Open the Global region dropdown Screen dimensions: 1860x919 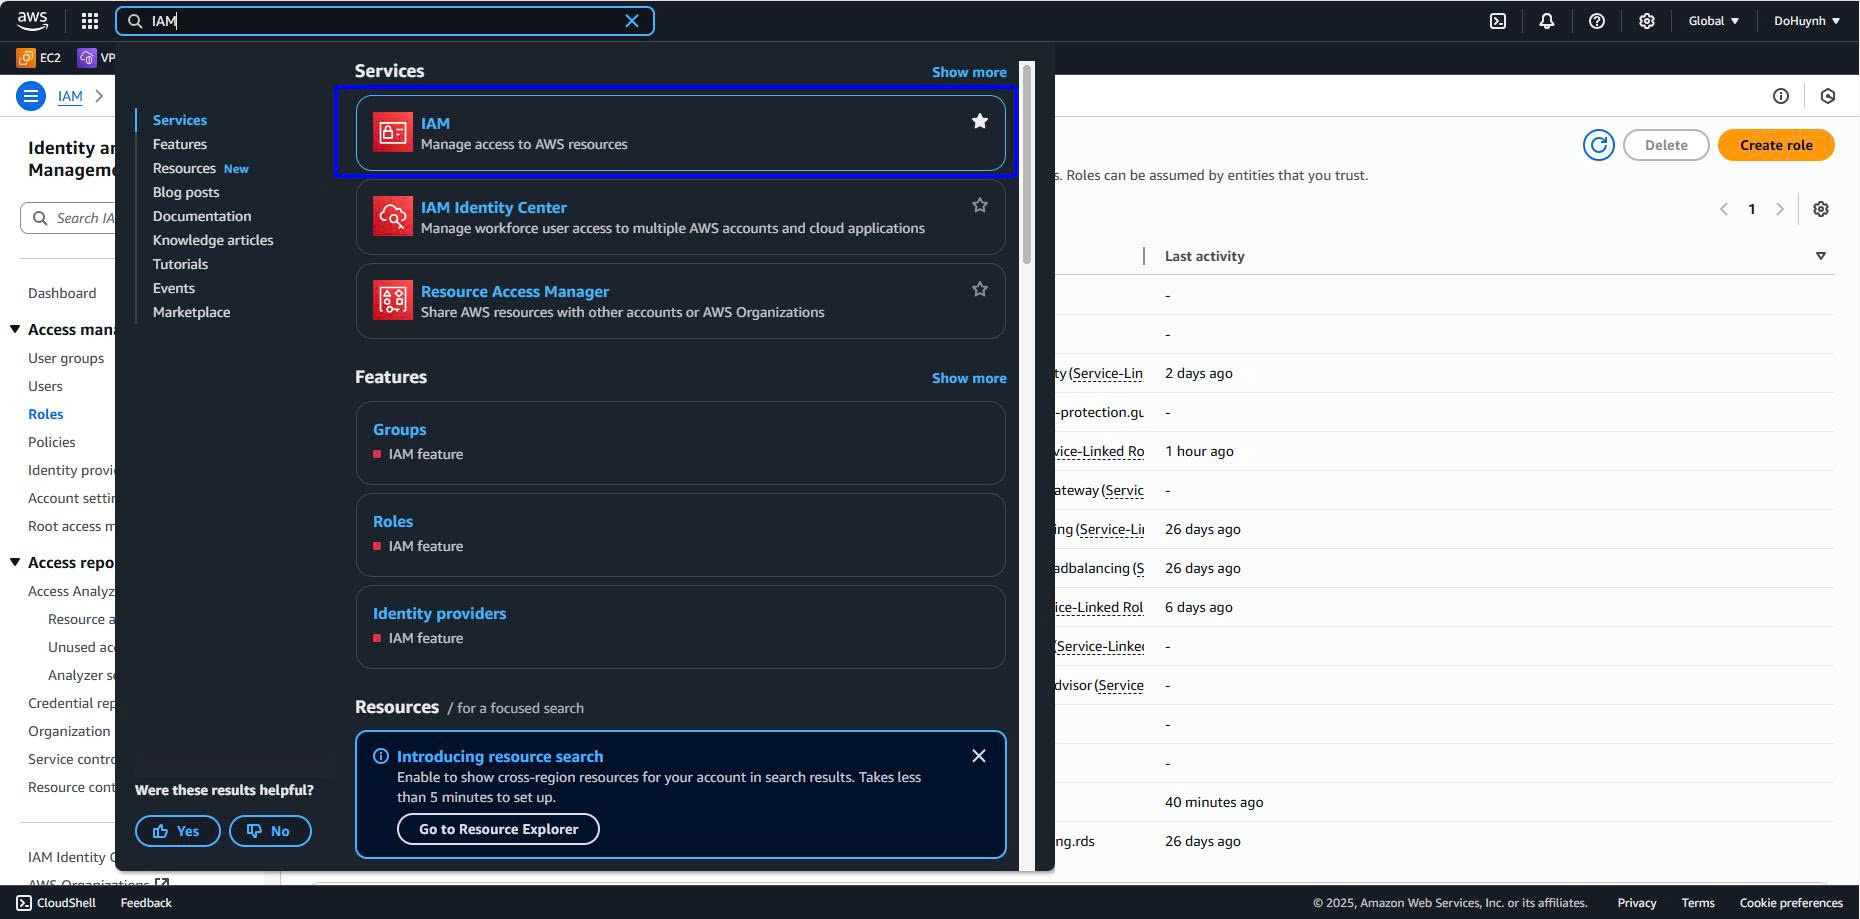pos(1713,21)
